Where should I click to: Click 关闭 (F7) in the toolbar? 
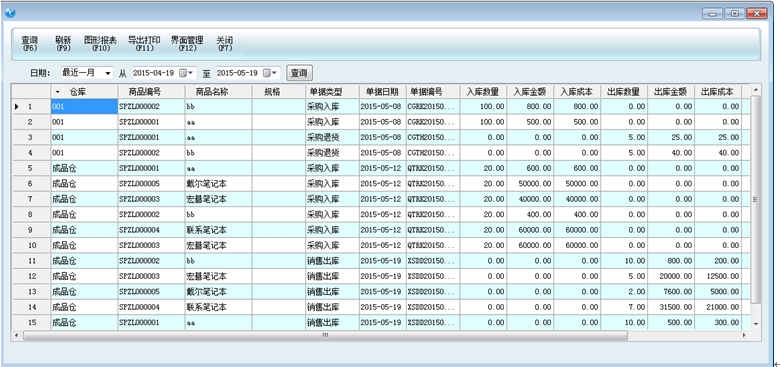point(225,44)
